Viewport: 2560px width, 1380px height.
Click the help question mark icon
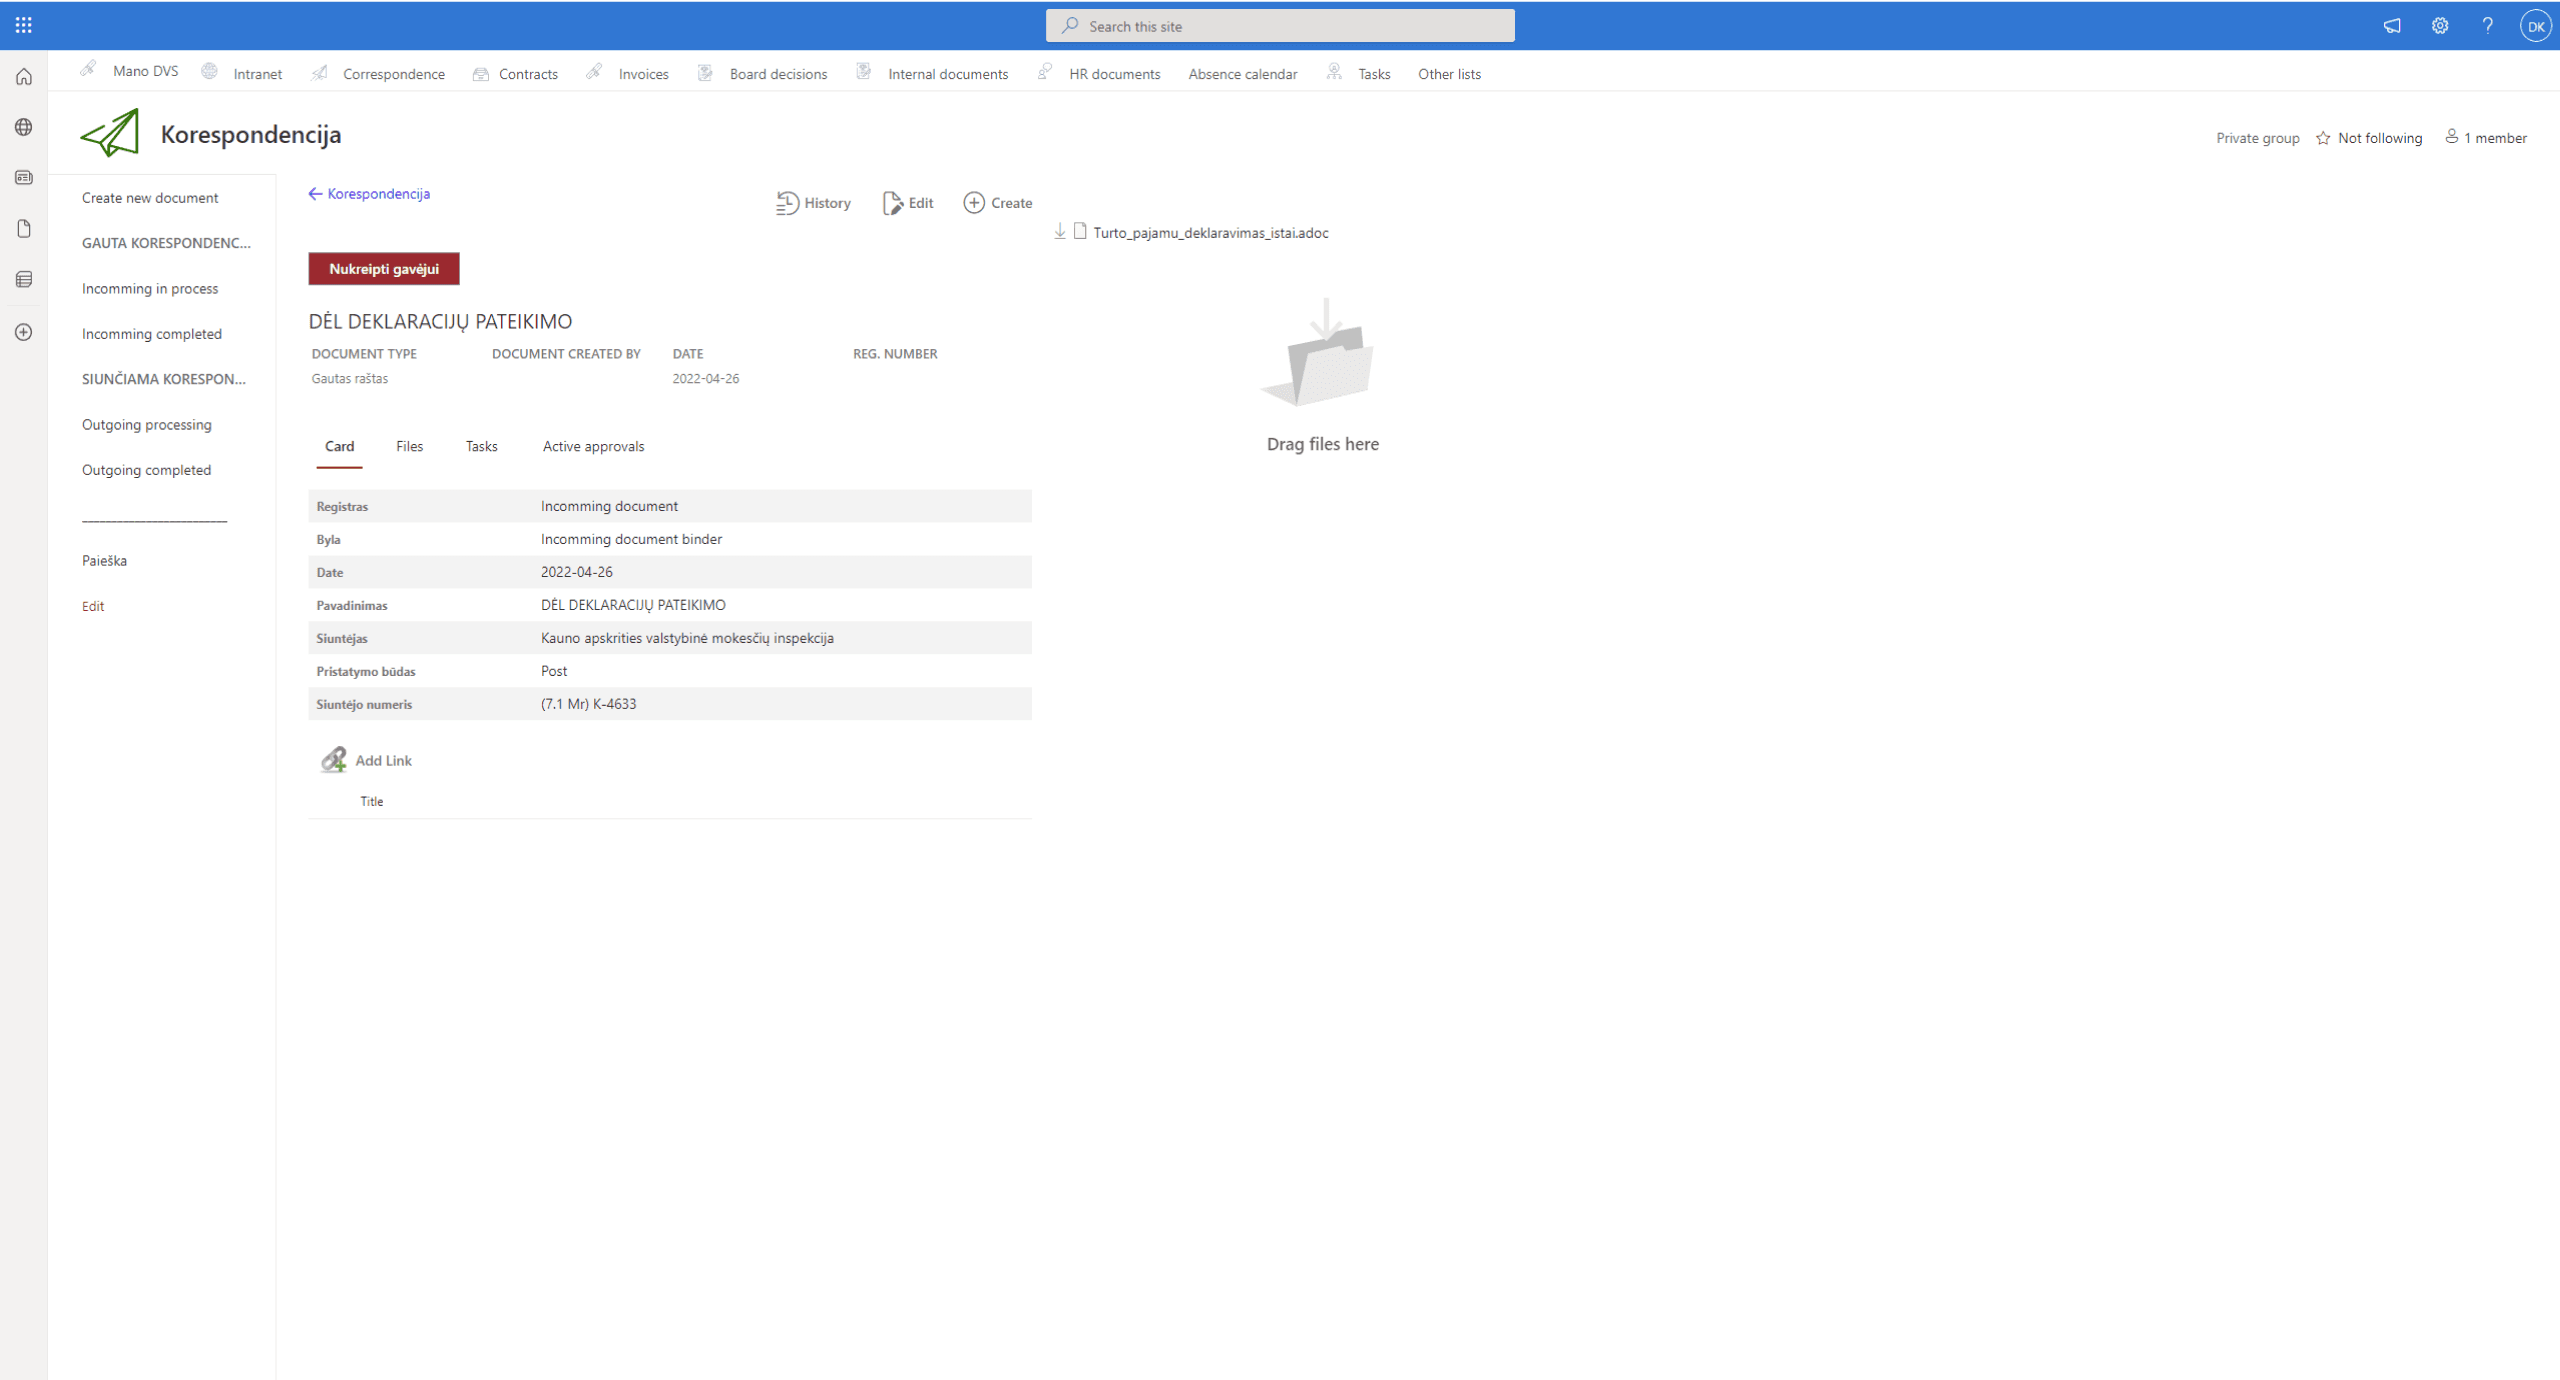(2487, 26)
